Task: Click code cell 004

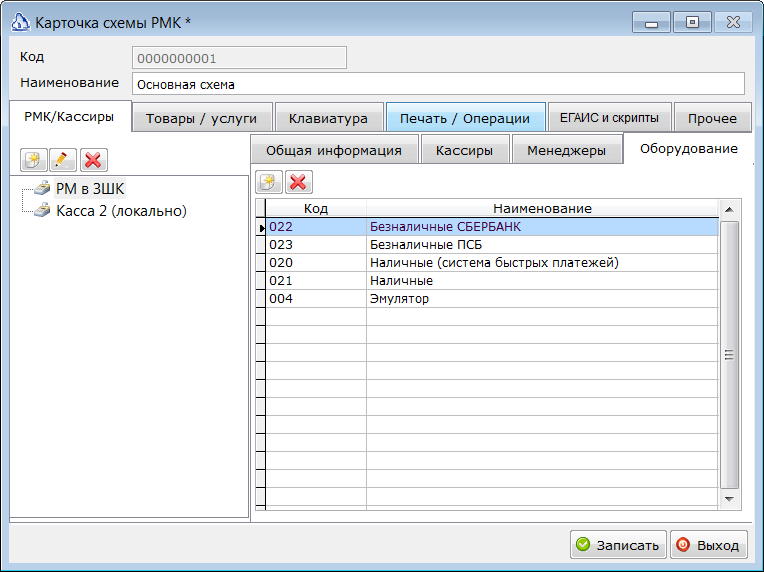Action: tap(316, 299)
